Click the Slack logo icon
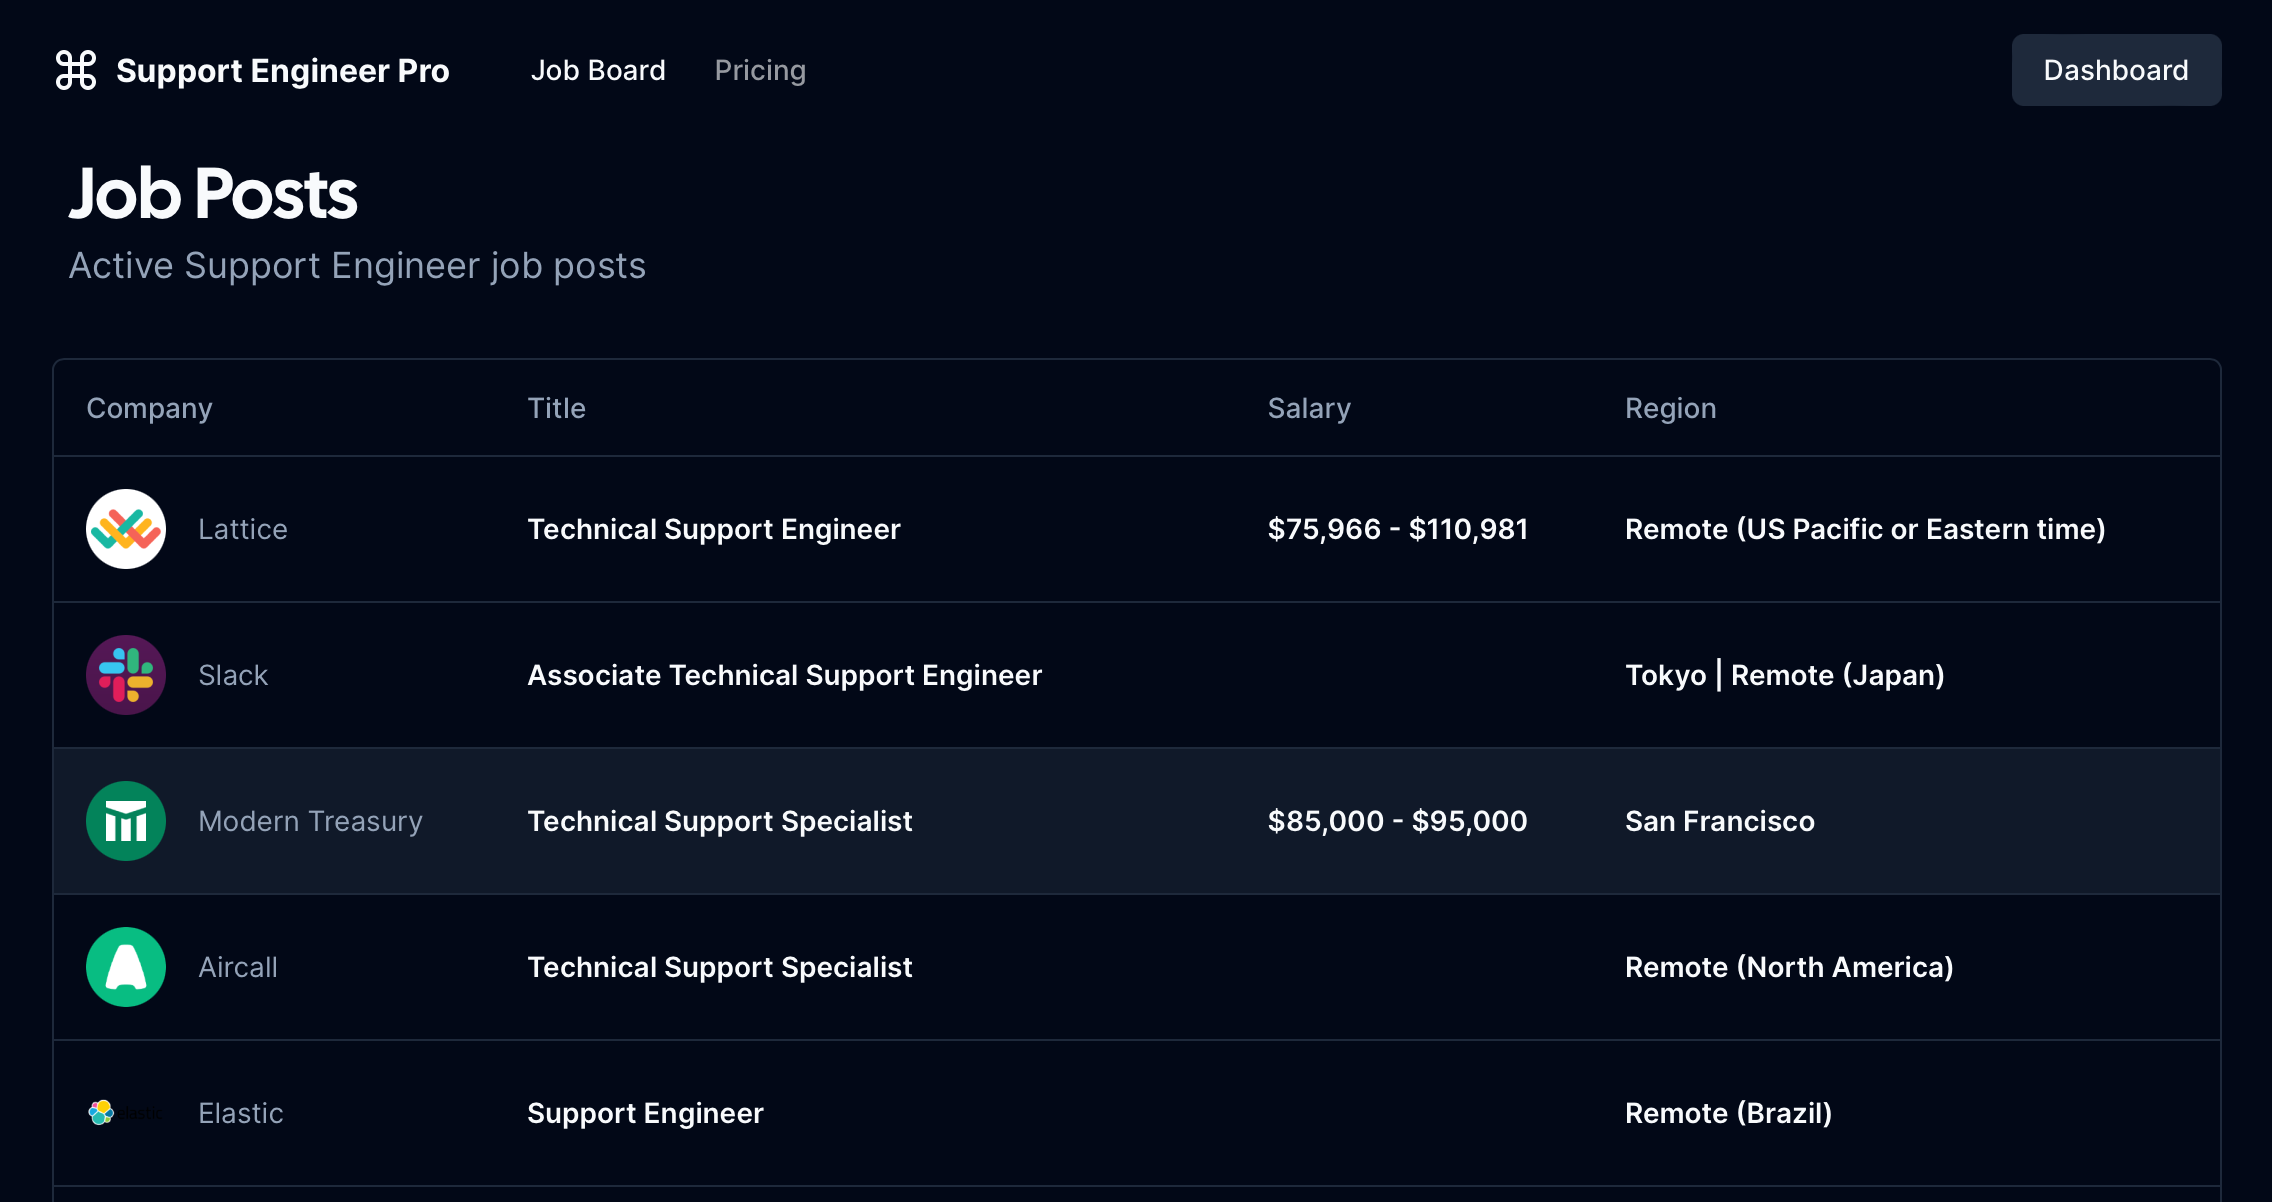The image size is (2272, 1202). click(x=126, y=675)
